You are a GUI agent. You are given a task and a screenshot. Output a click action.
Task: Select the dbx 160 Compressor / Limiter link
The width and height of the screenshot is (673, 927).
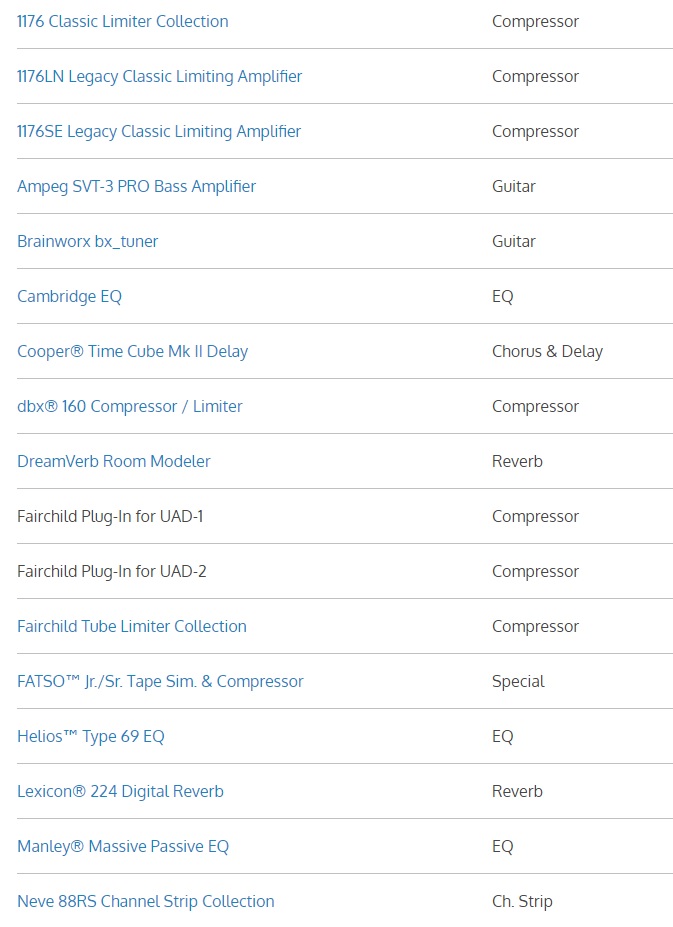pyautogui.click(x=129, y=406)
